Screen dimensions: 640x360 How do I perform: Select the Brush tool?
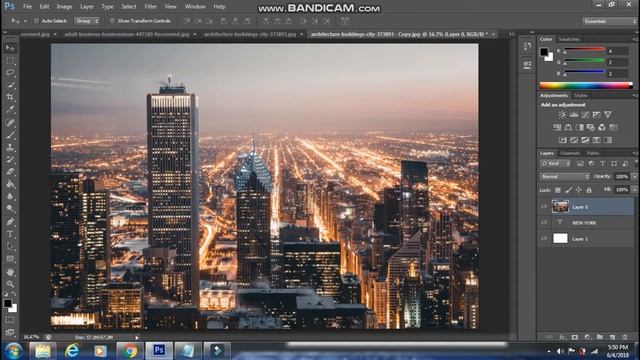click(10, 135)
